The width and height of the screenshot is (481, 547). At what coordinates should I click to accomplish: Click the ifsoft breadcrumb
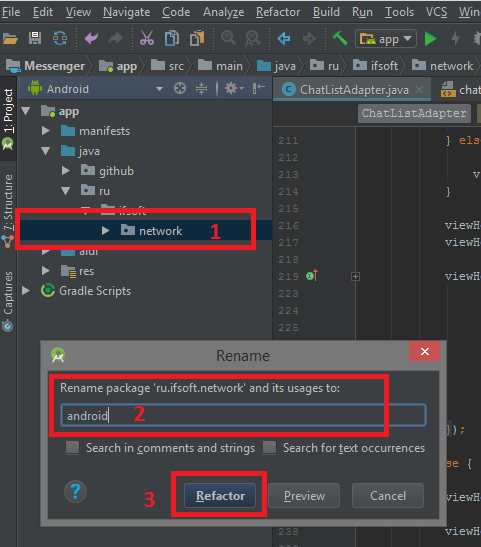[375, 66]
